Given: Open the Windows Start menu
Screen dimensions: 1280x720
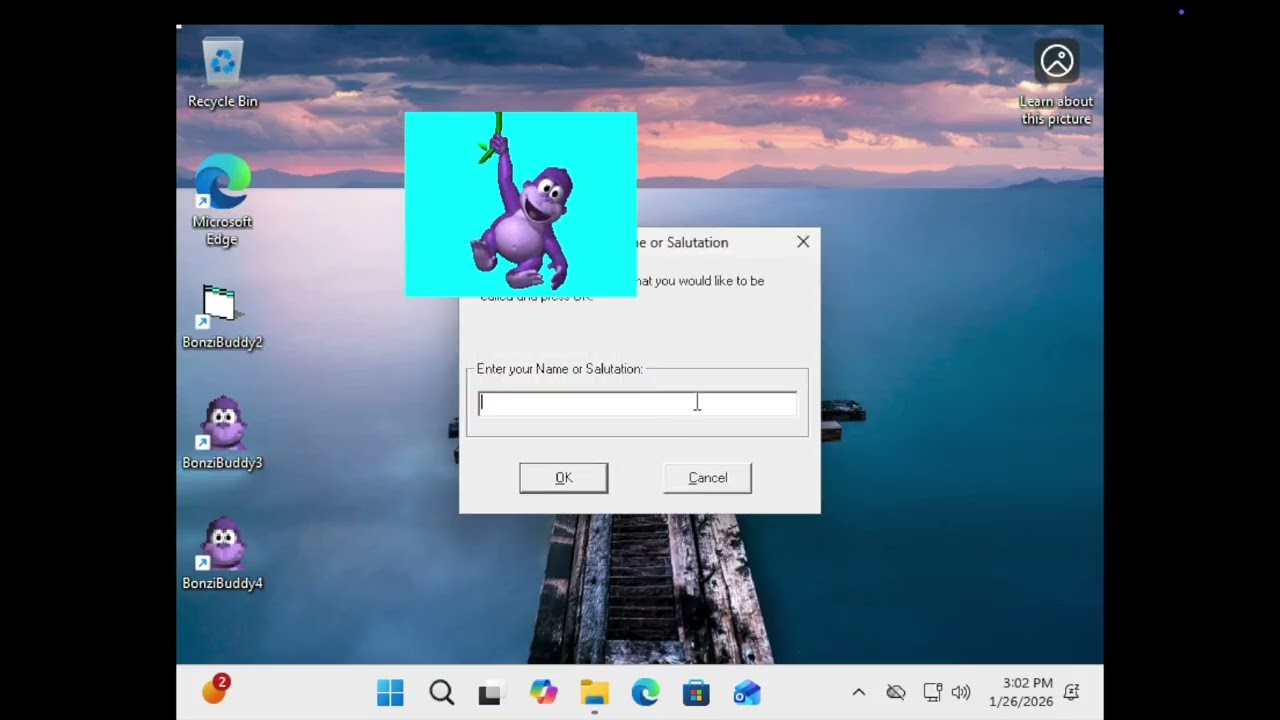Looking at the screenshot, I should [390, 692].
